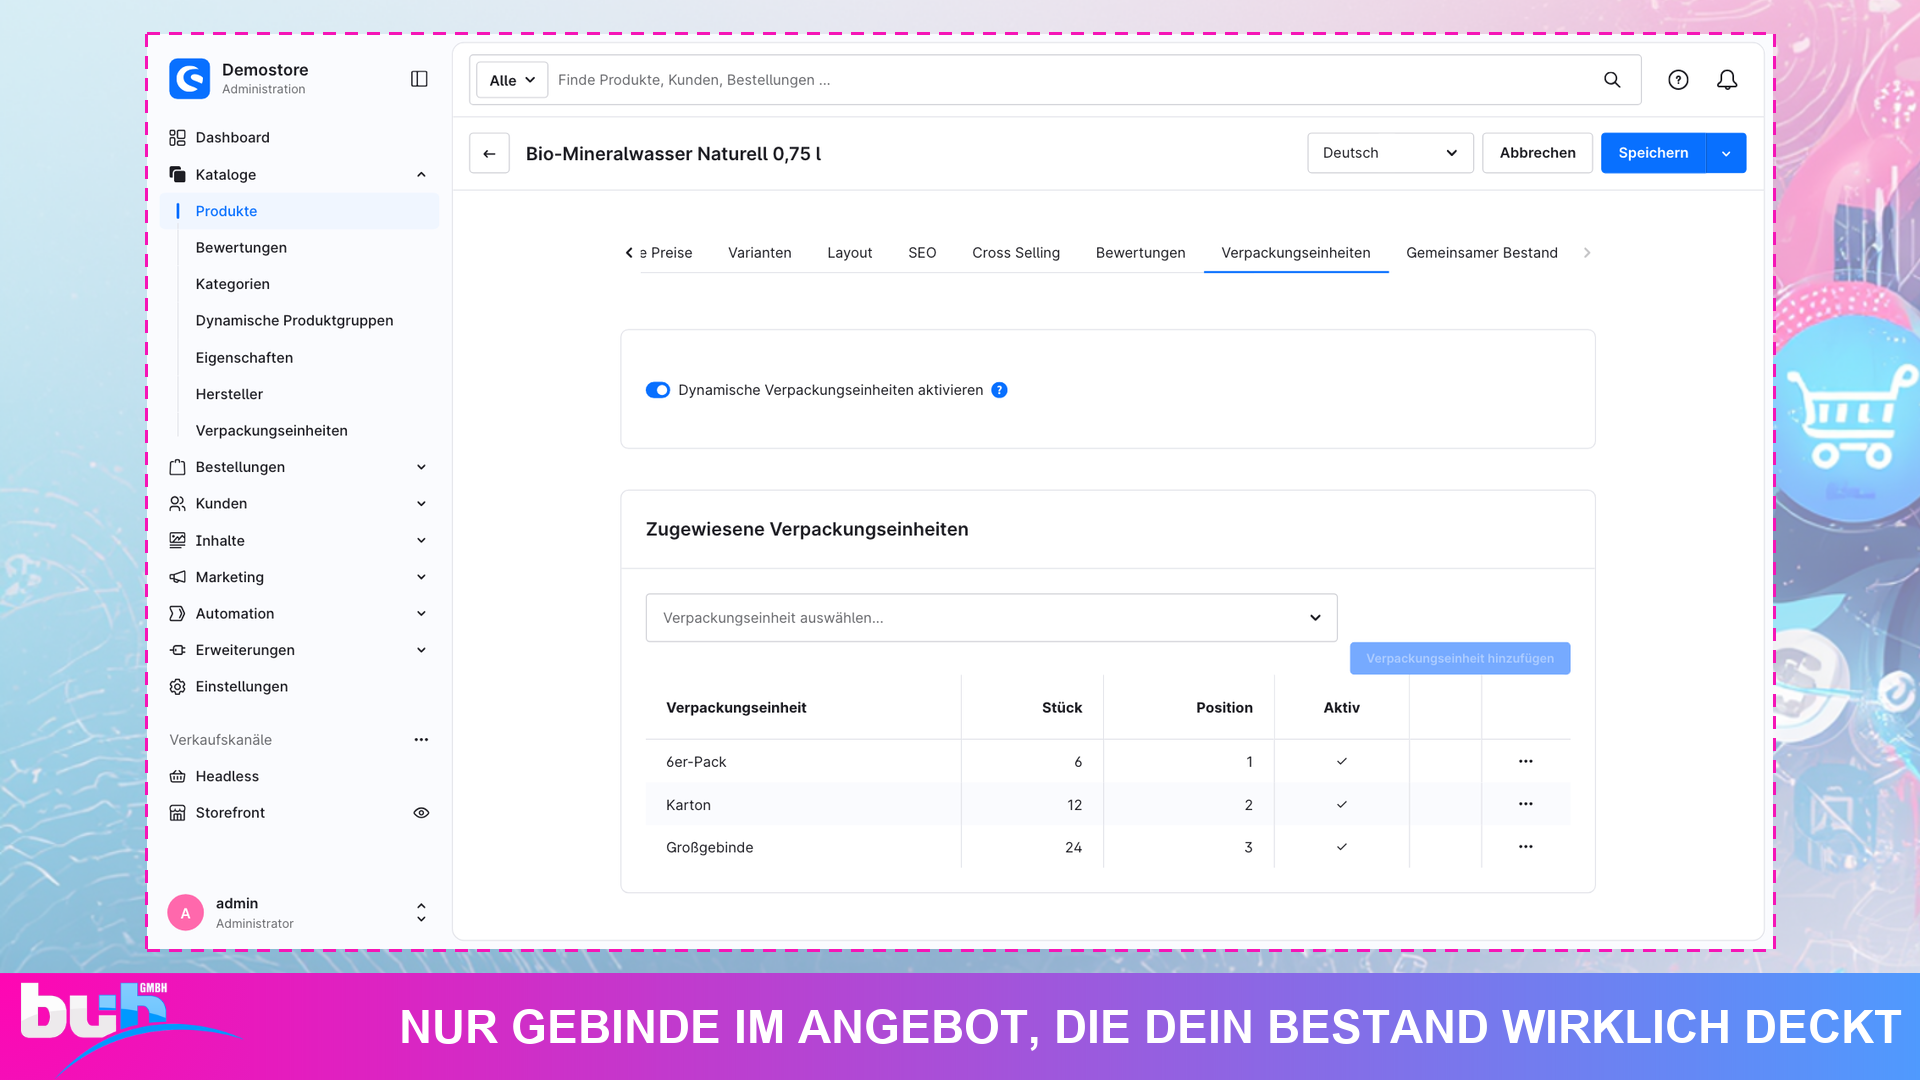This screenshot has height=1080, width=1920.
Task: Open the admin user menu chevron
Action: (x=421, y=912)
